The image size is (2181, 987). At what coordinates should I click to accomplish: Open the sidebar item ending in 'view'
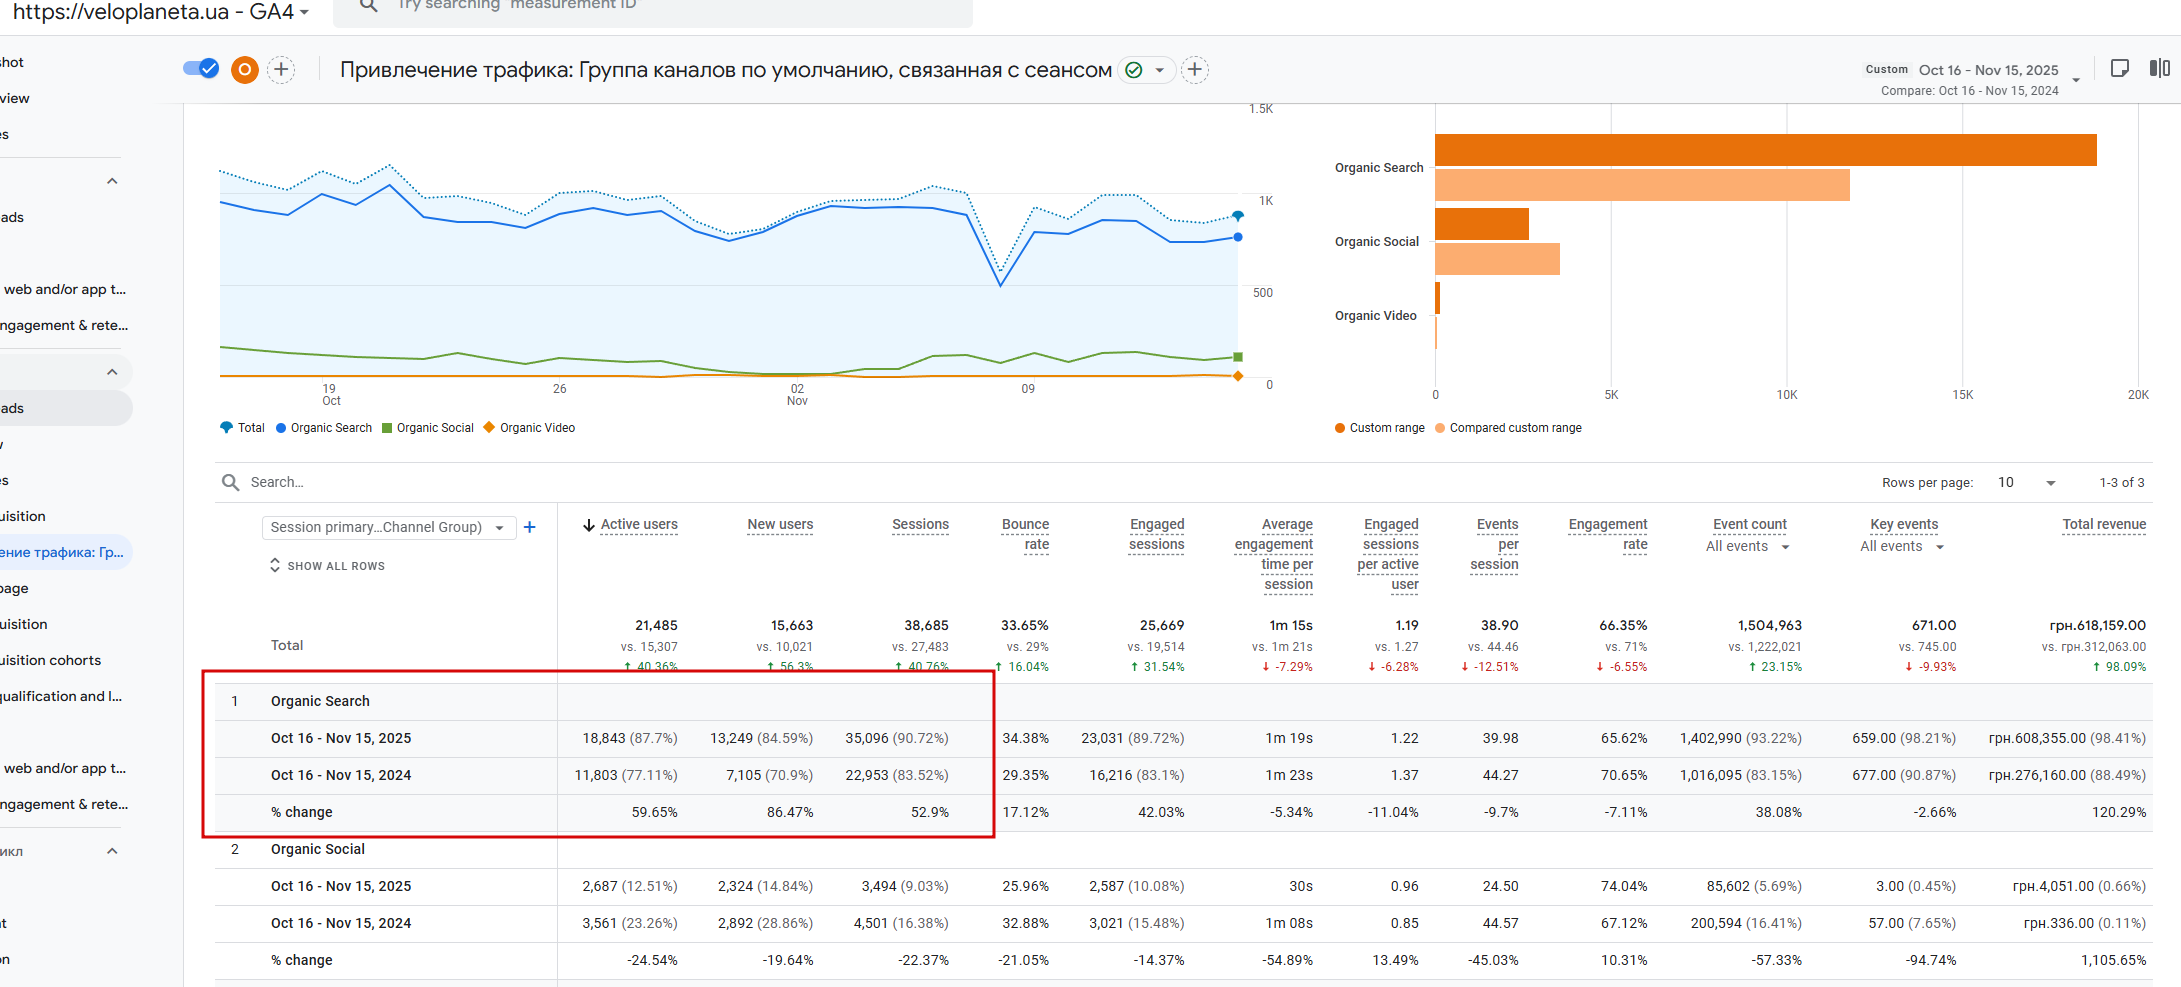(x=15, y=98)
